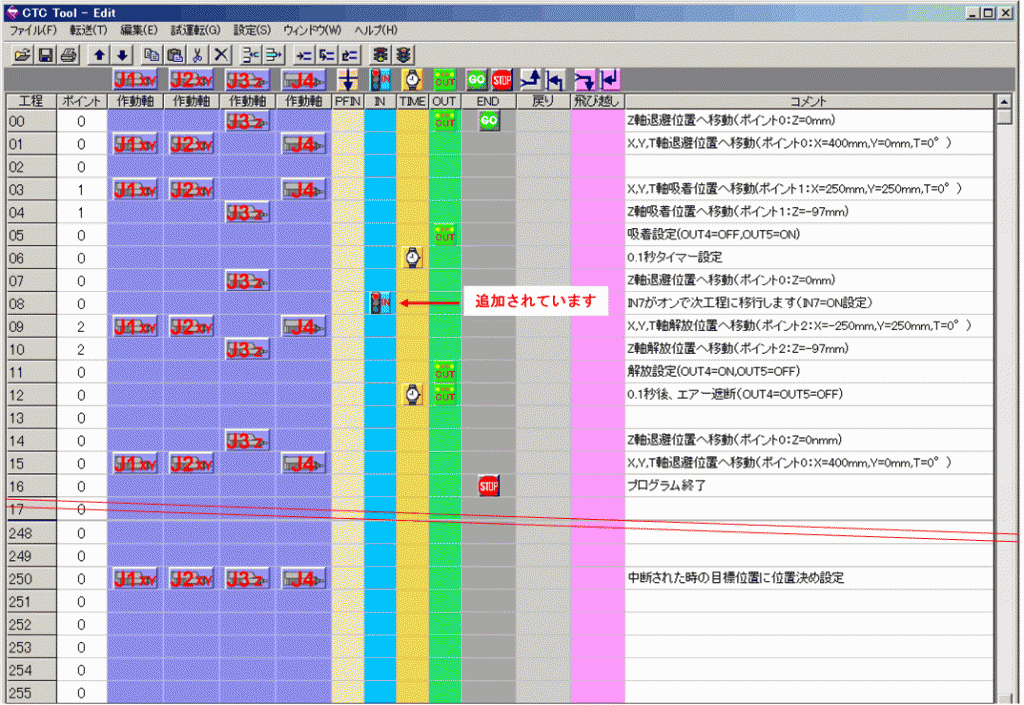Open the ファイル(F) menu
Image resolution: width=1024 pixels, height=705 pixels.
(33, 30)
